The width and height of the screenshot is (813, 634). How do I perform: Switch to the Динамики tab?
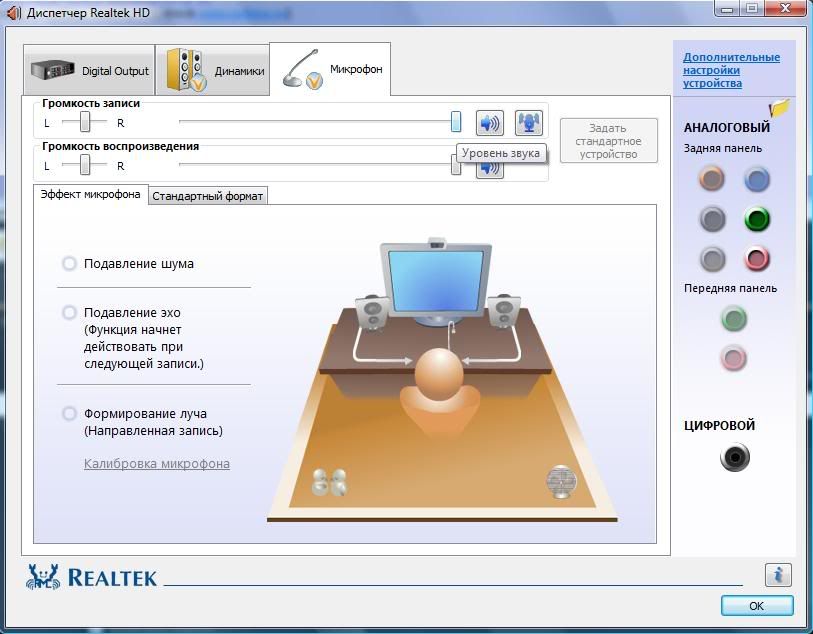click(213, 70)
